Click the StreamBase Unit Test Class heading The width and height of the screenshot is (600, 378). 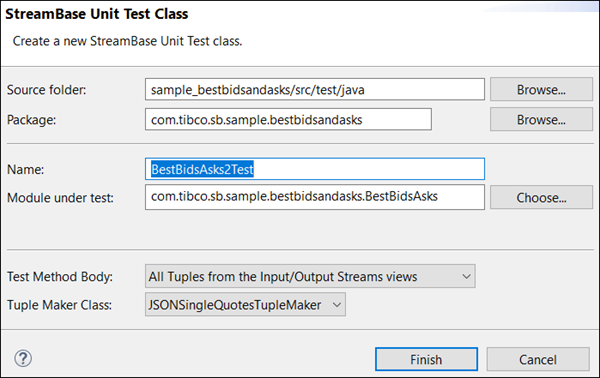coord(96,14)
